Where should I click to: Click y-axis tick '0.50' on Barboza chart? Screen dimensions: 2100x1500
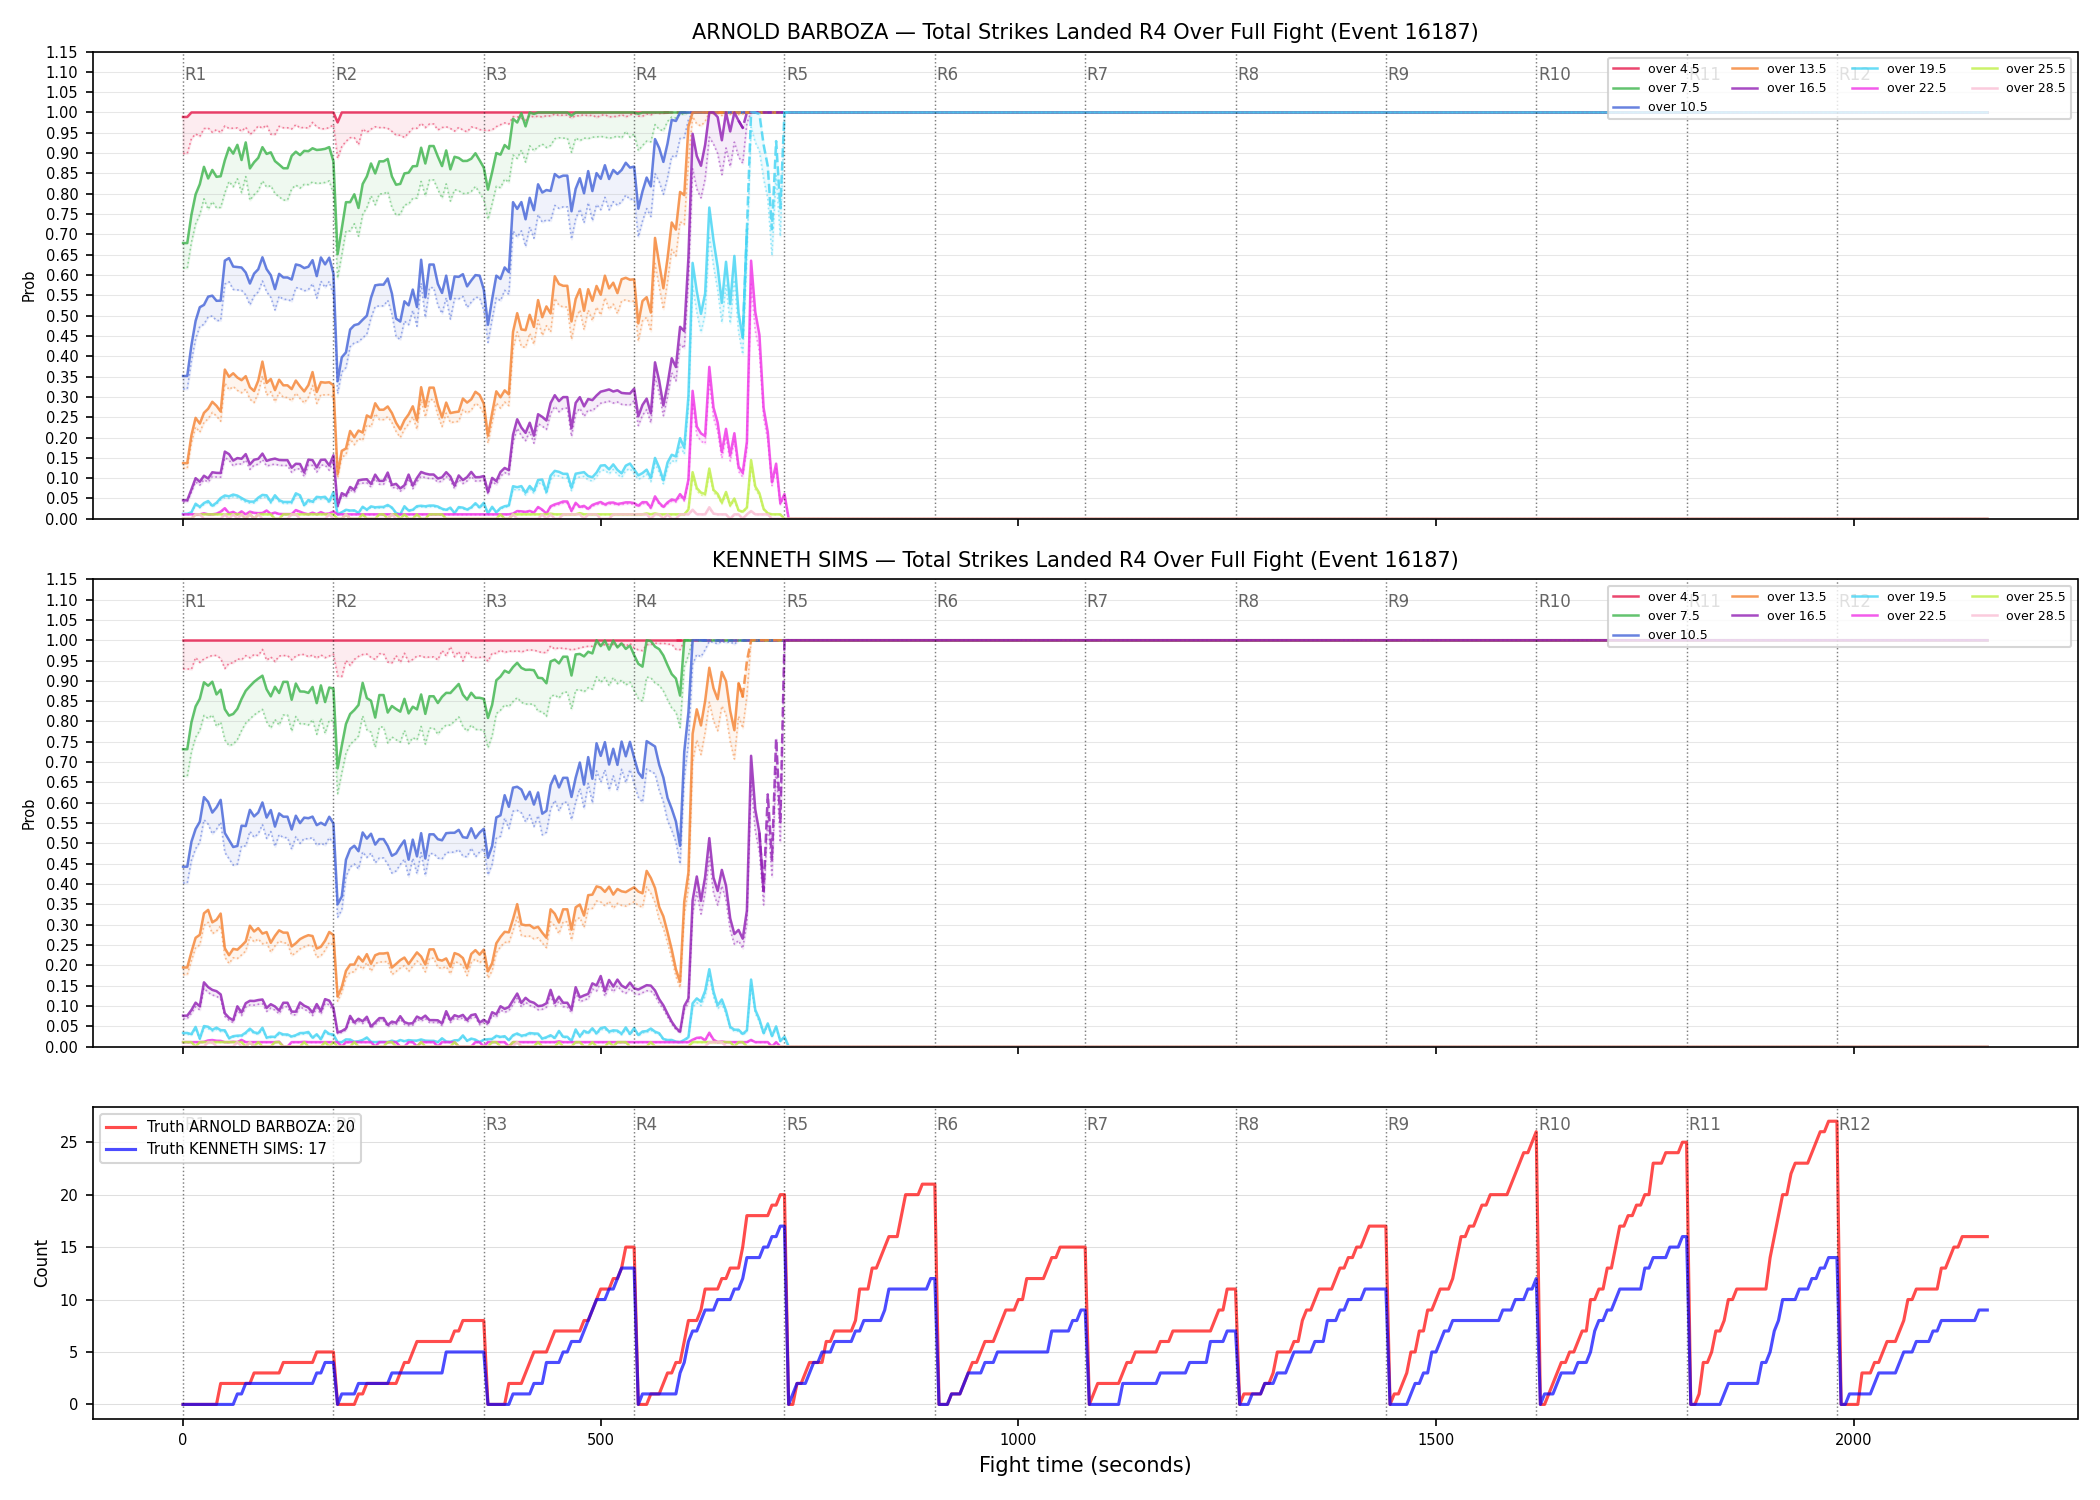point(62,316)
